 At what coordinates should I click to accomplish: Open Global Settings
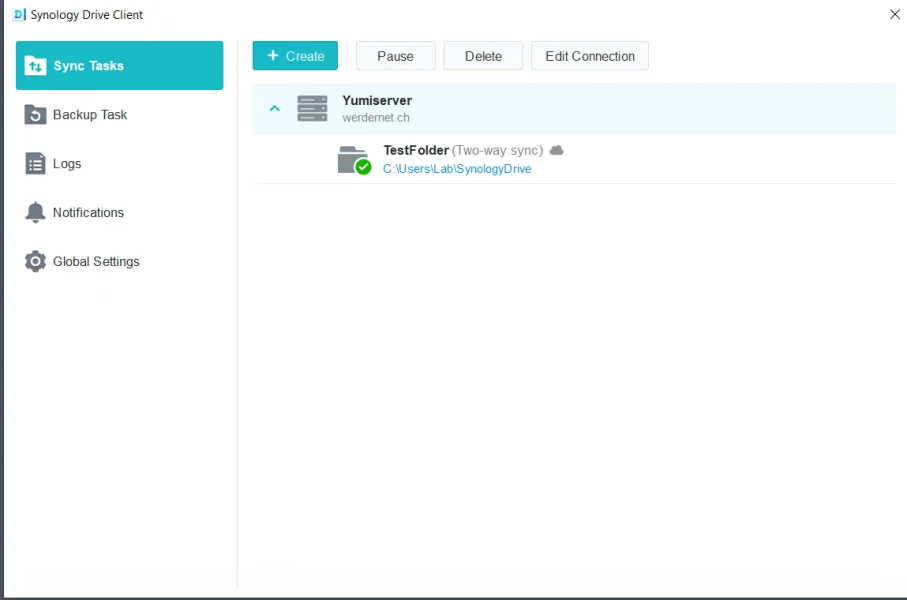(119, 262)
